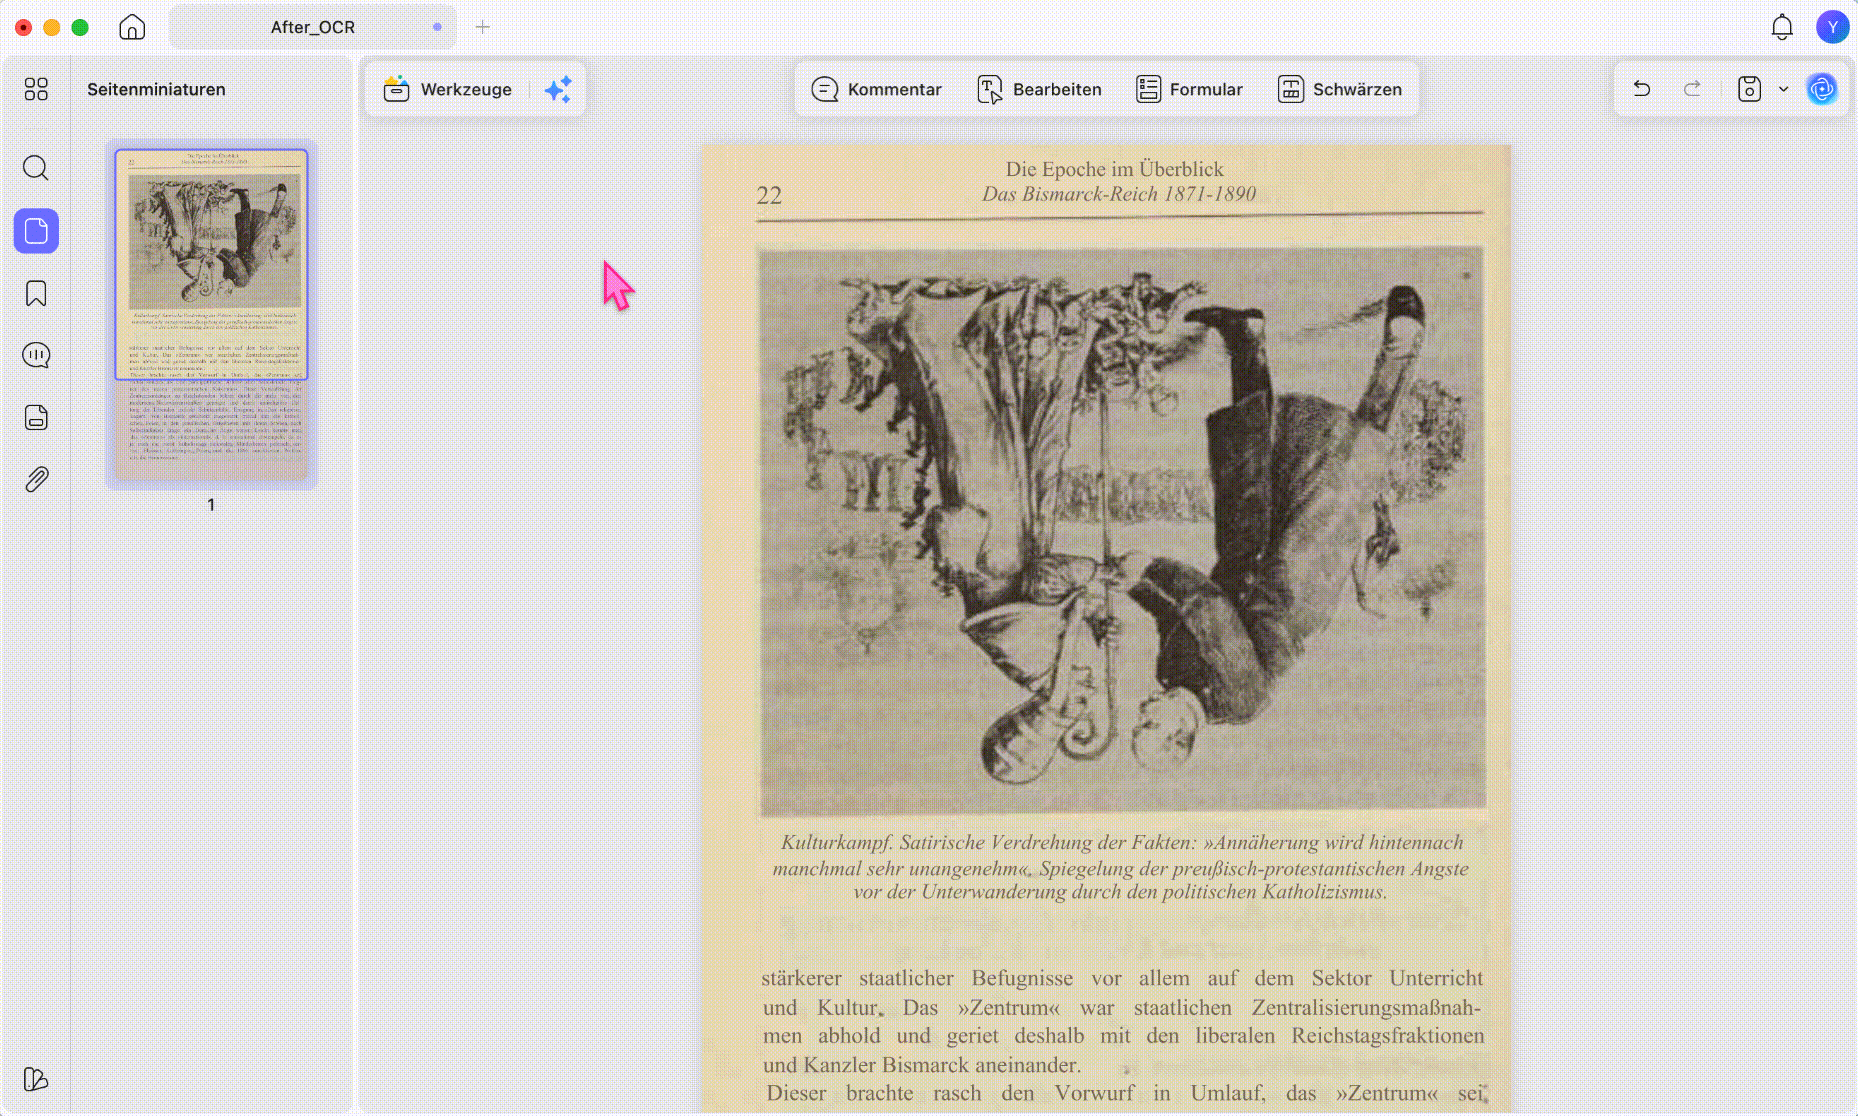
Task: Click the line 'und Kanzler Bismarck aneinander.'
Action: pos(921,1065)
